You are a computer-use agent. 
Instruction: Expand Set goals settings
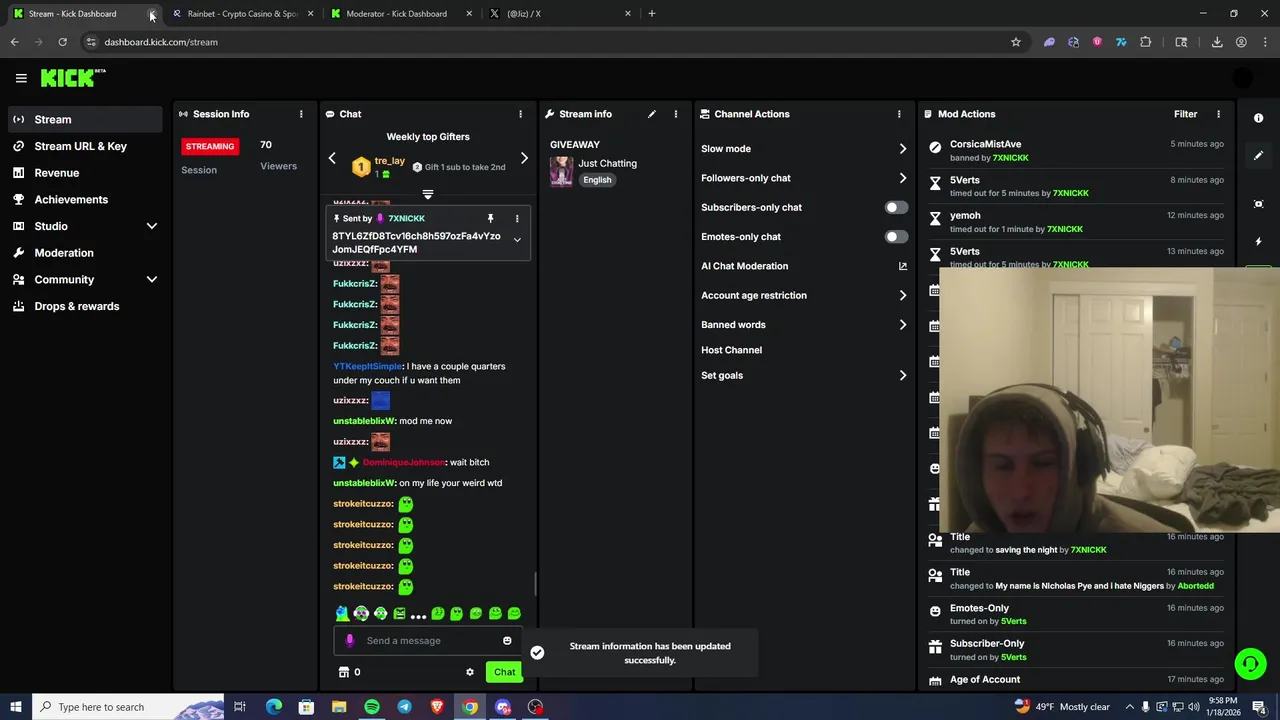pos(805,375)
